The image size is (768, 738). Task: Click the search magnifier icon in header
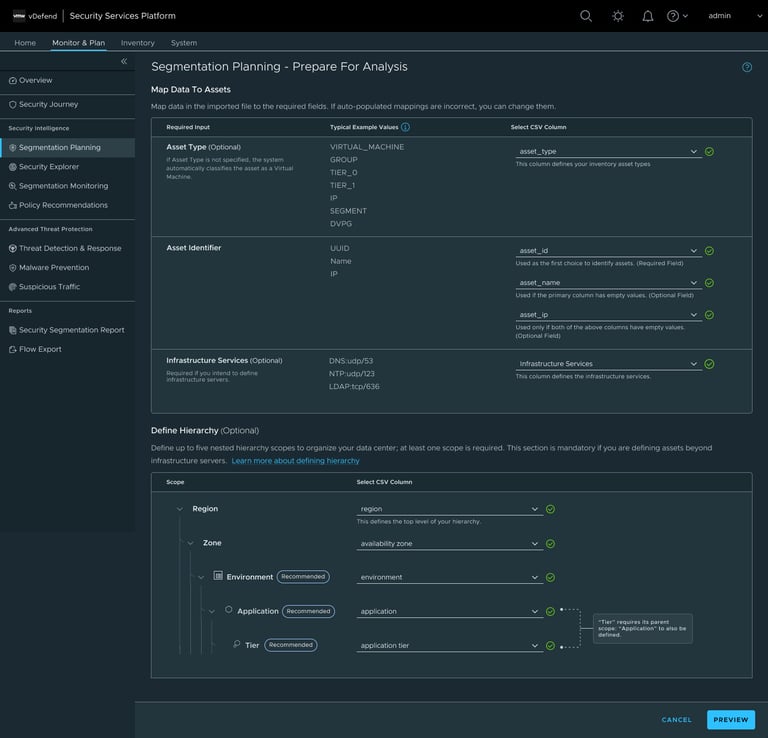tap(586, 16)
